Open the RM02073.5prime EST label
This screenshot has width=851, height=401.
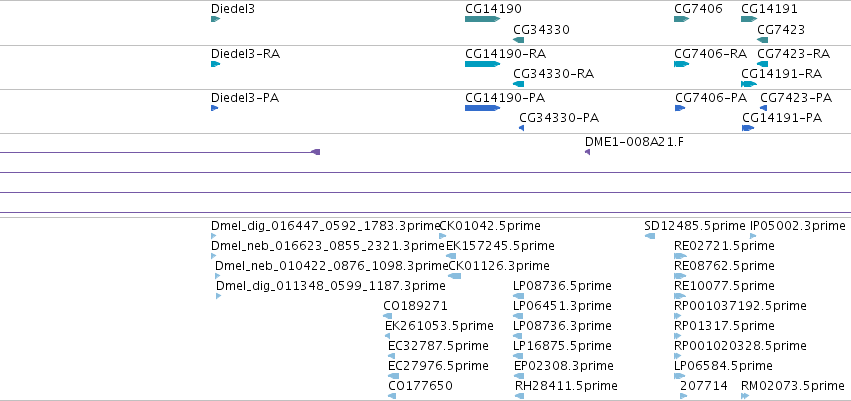click(793, 386)
